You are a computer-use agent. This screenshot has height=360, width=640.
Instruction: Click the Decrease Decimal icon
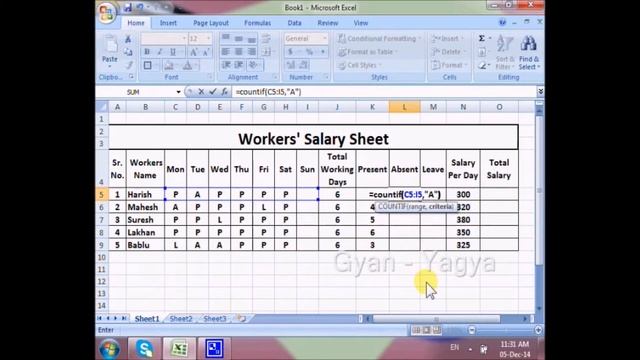(x=304, y=65)
